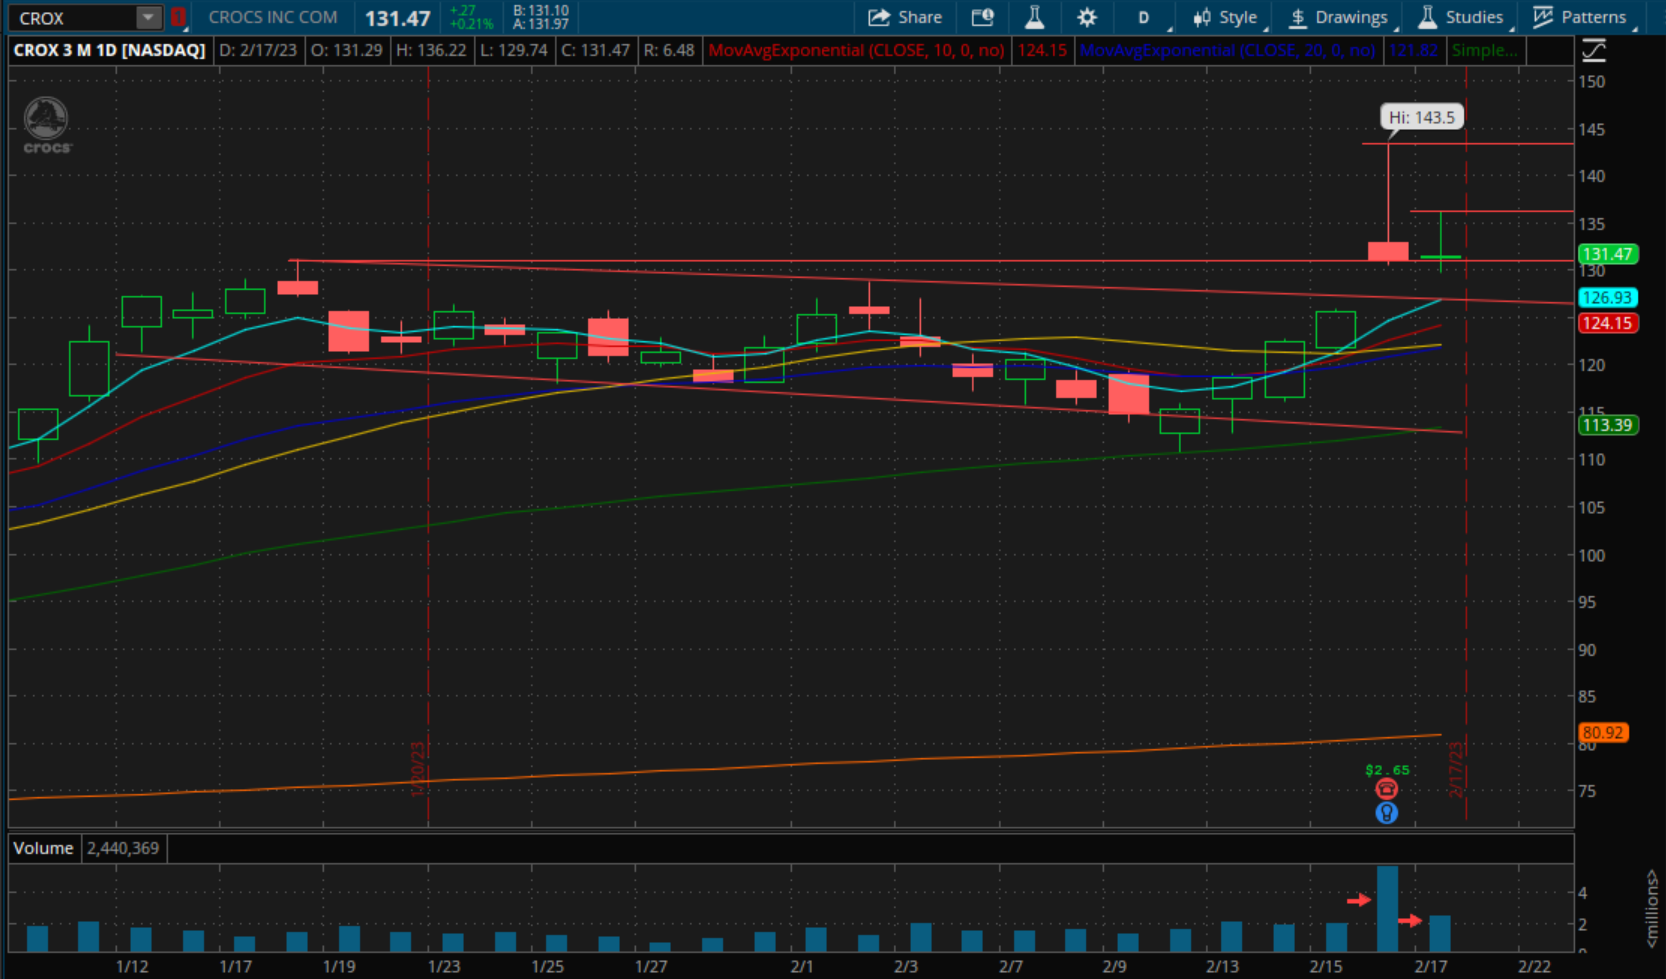
Task: Click the red earnings phone icon
Action: click(1386, 789)
